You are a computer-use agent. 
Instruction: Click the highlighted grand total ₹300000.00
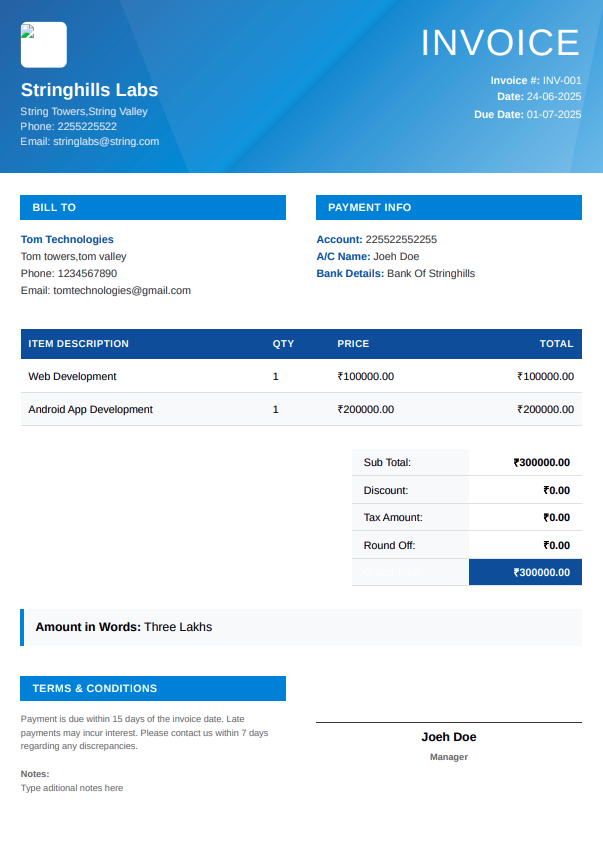541,573
